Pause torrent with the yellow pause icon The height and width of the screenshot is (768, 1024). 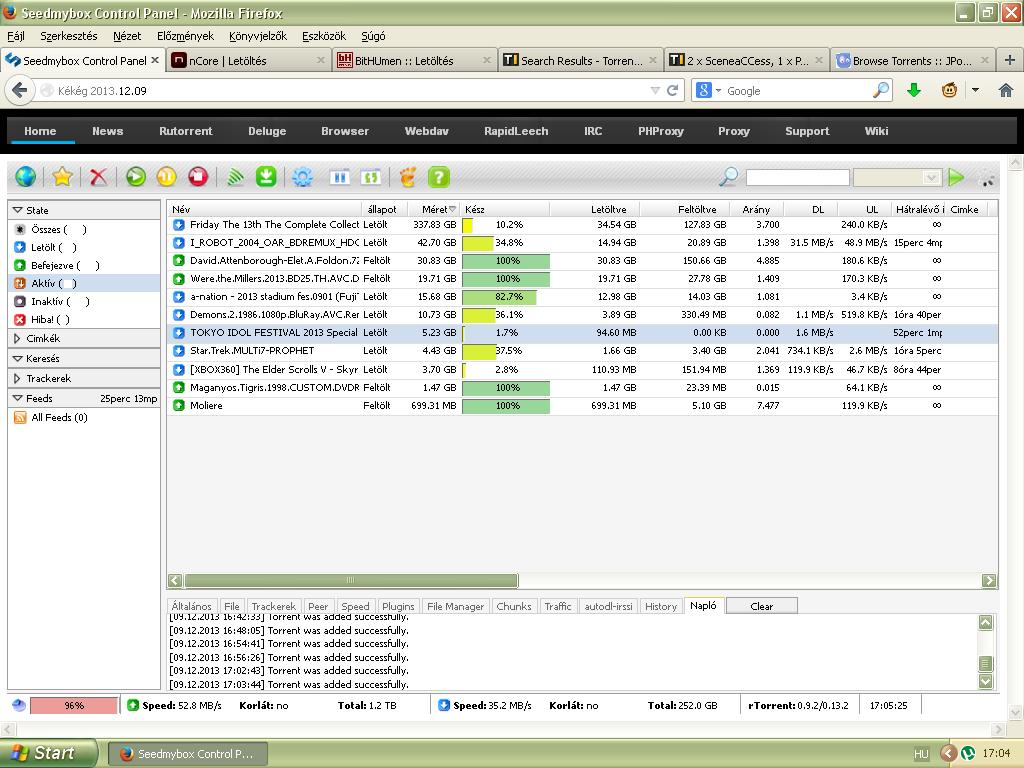coord(167,176)
